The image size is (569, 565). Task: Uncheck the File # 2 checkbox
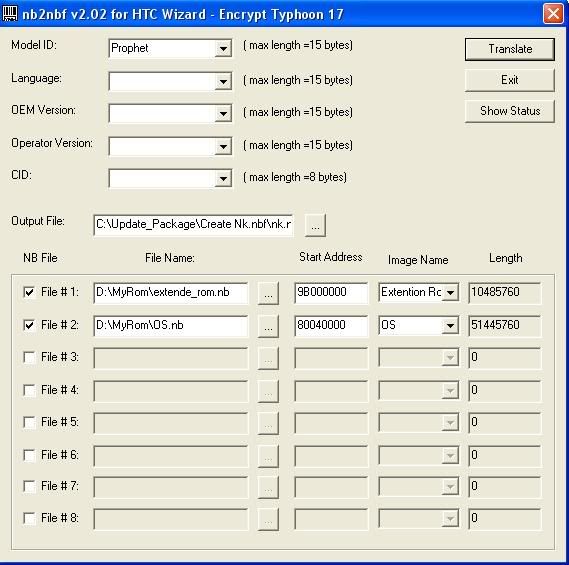pos(29,325)
